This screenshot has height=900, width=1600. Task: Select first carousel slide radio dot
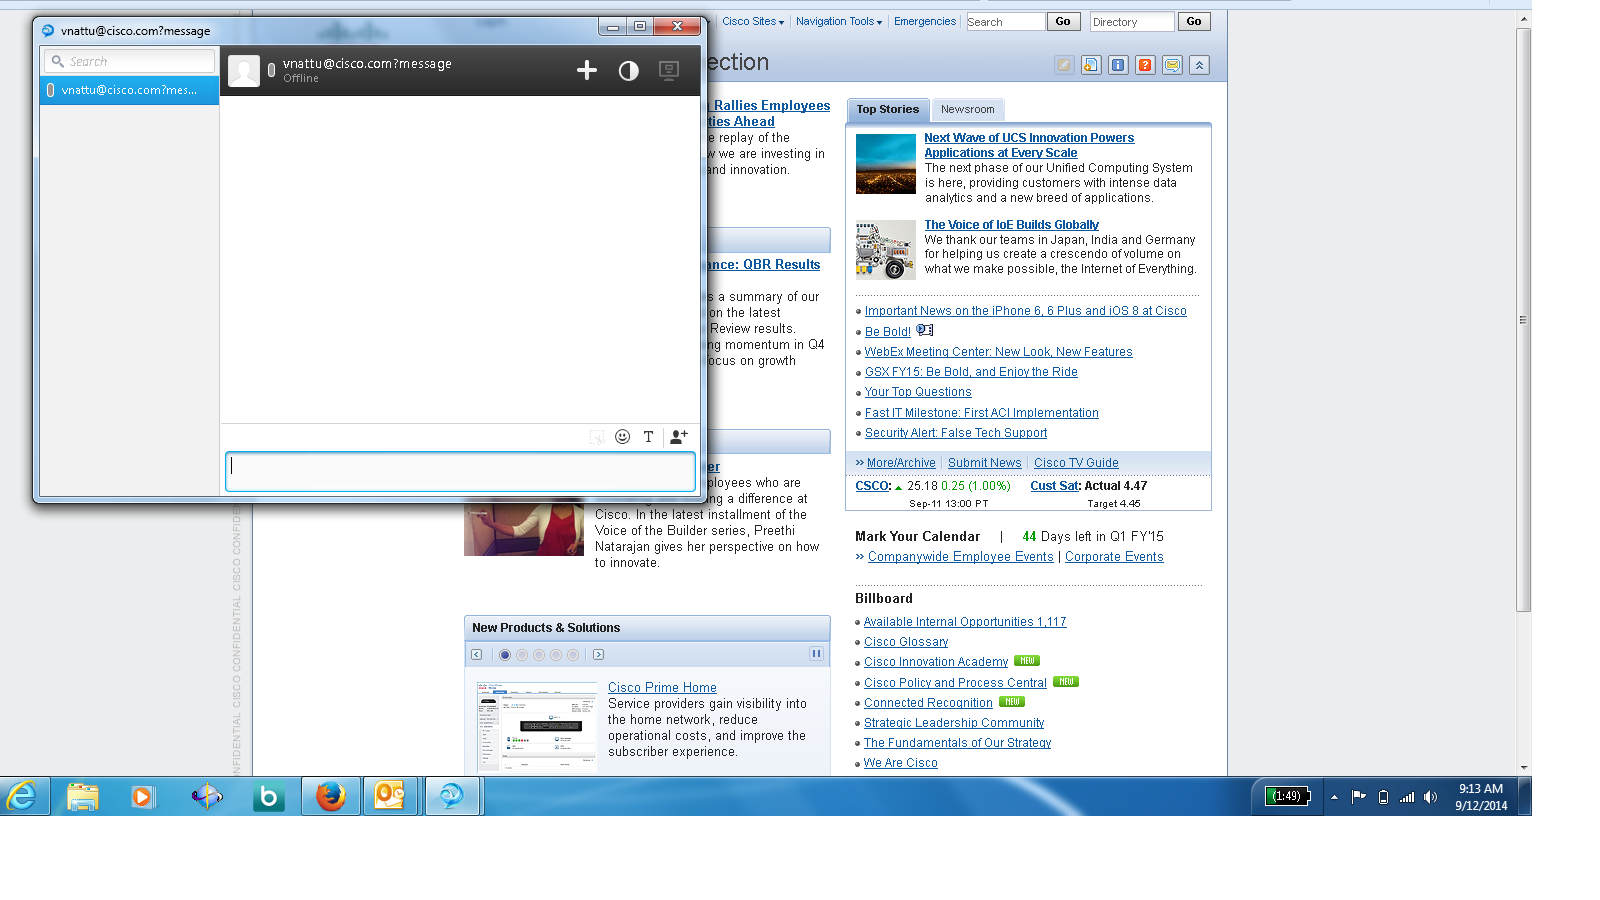(505, 655)
